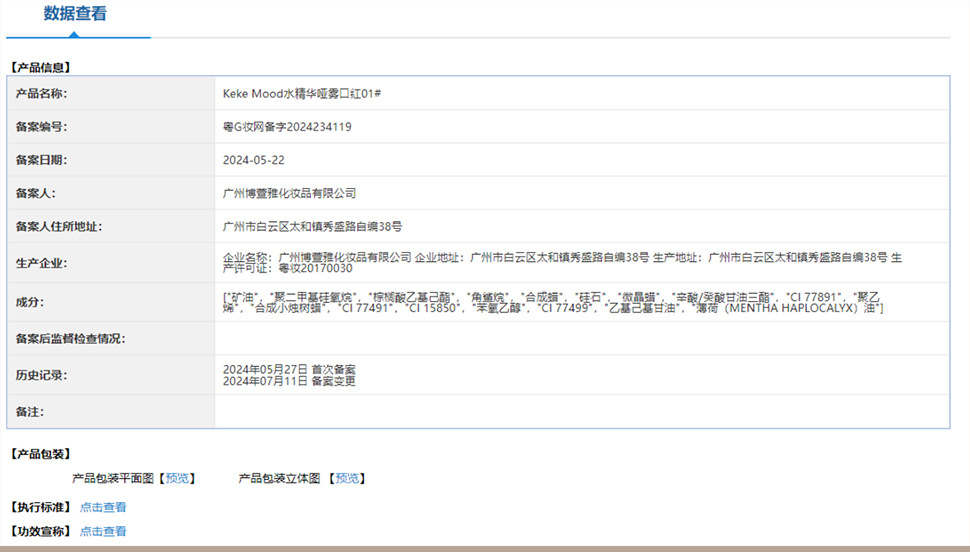Preview 产品包装立体图 via its 预览 link
This screenshot has width=970, height=552.
(347, 478)
